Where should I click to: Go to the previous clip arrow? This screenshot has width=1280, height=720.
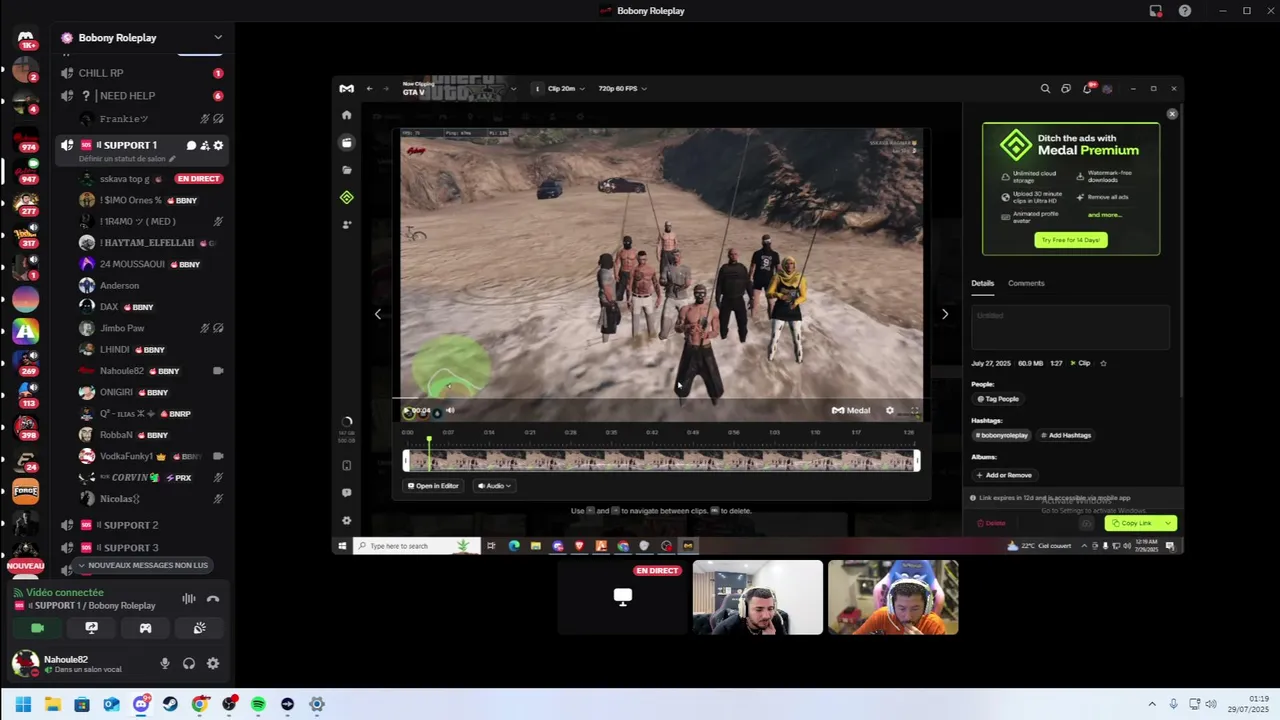pos(377,314)
